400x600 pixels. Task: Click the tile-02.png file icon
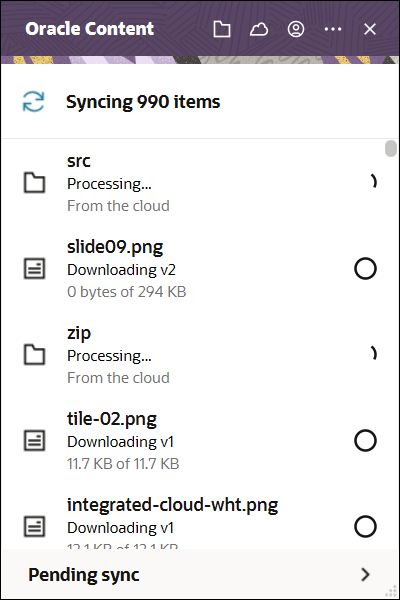34,440
